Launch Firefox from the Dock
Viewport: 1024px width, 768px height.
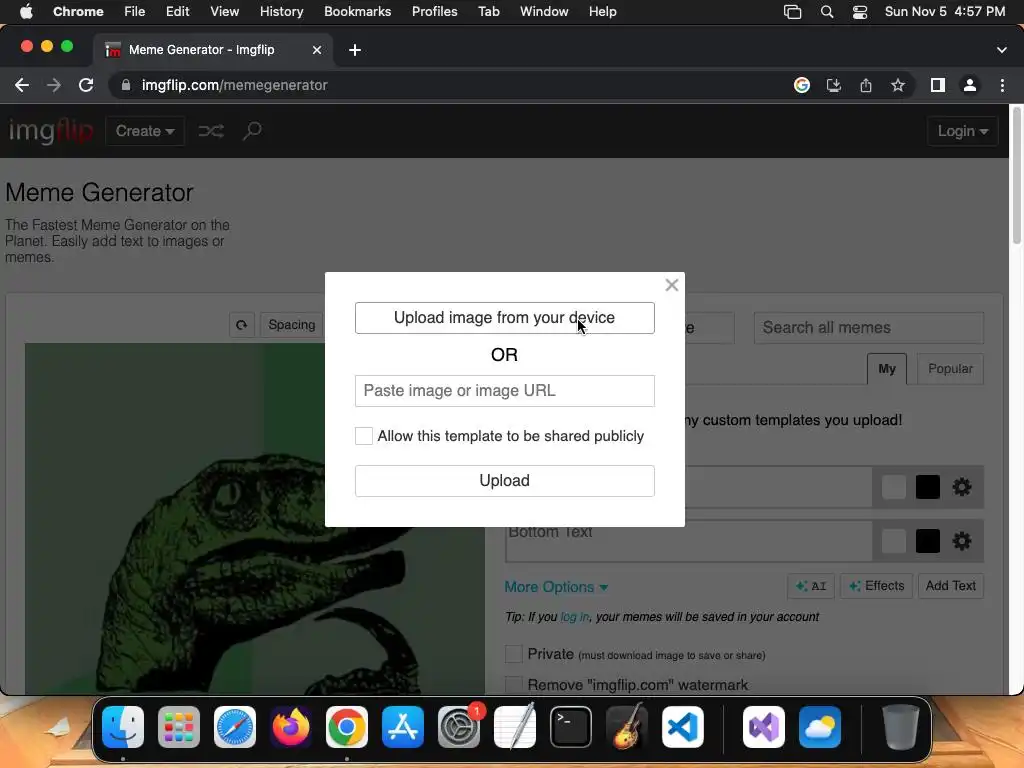tap(291, 727)
